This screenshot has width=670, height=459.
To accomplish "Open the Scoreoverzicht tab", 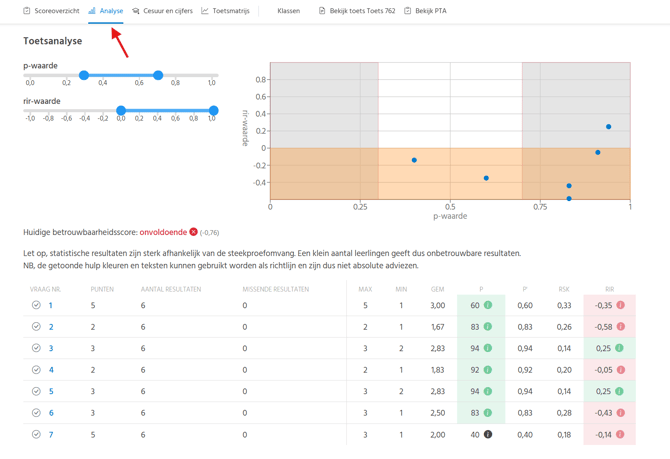I will [51, 11].
